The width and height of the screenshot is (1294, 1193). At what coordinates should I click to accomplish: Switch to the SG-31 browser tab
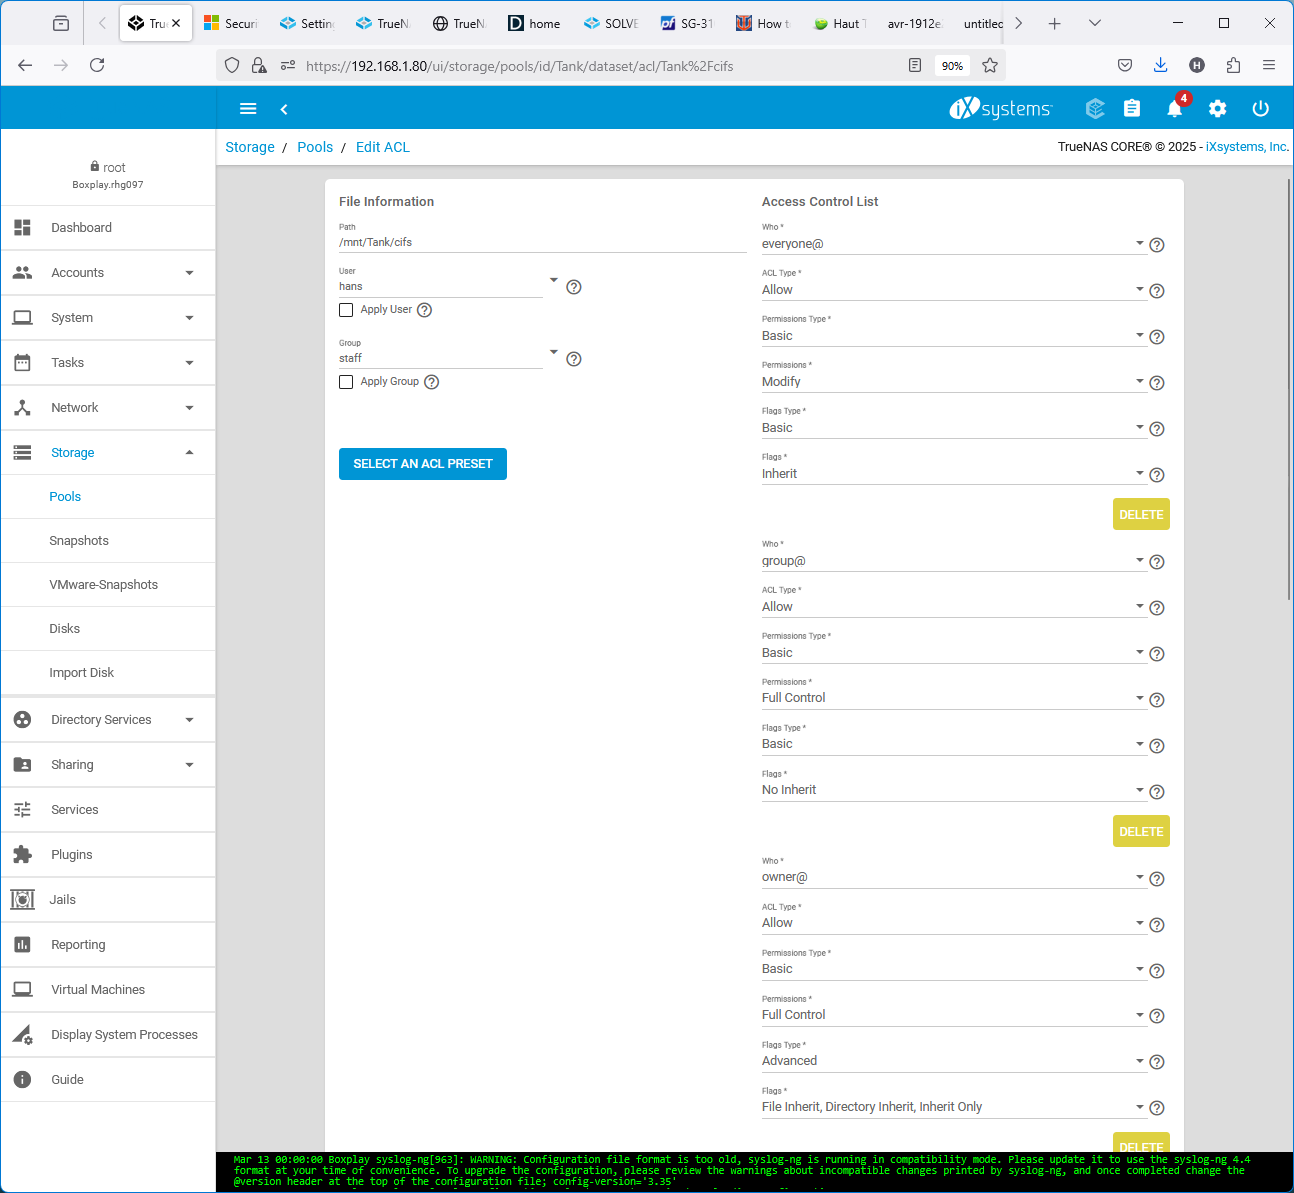coord(688,23)
